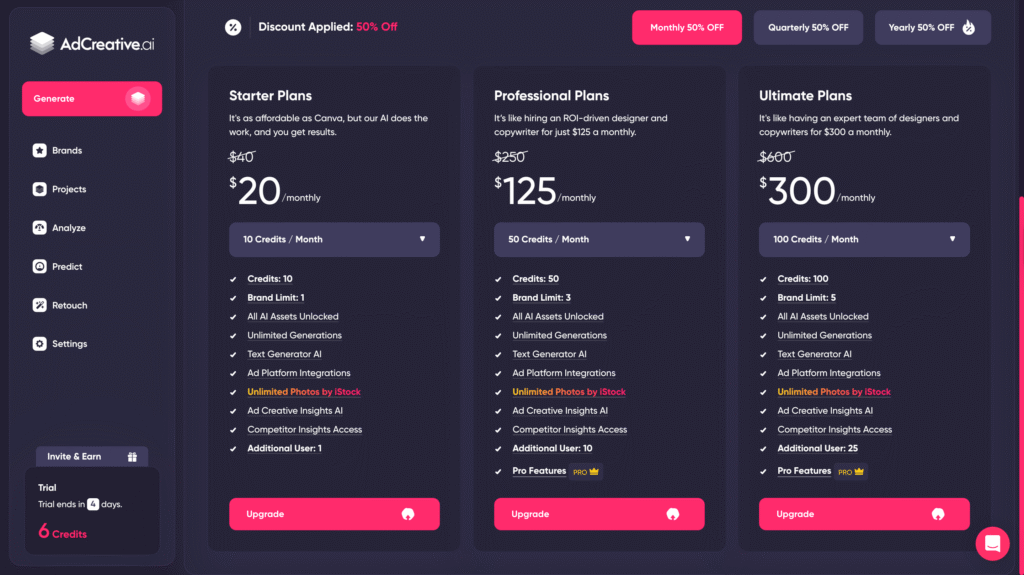The image size is (1024, 575).
Task: Choose the Yearly 50% OFF billing option
Action: click(932, 28)
